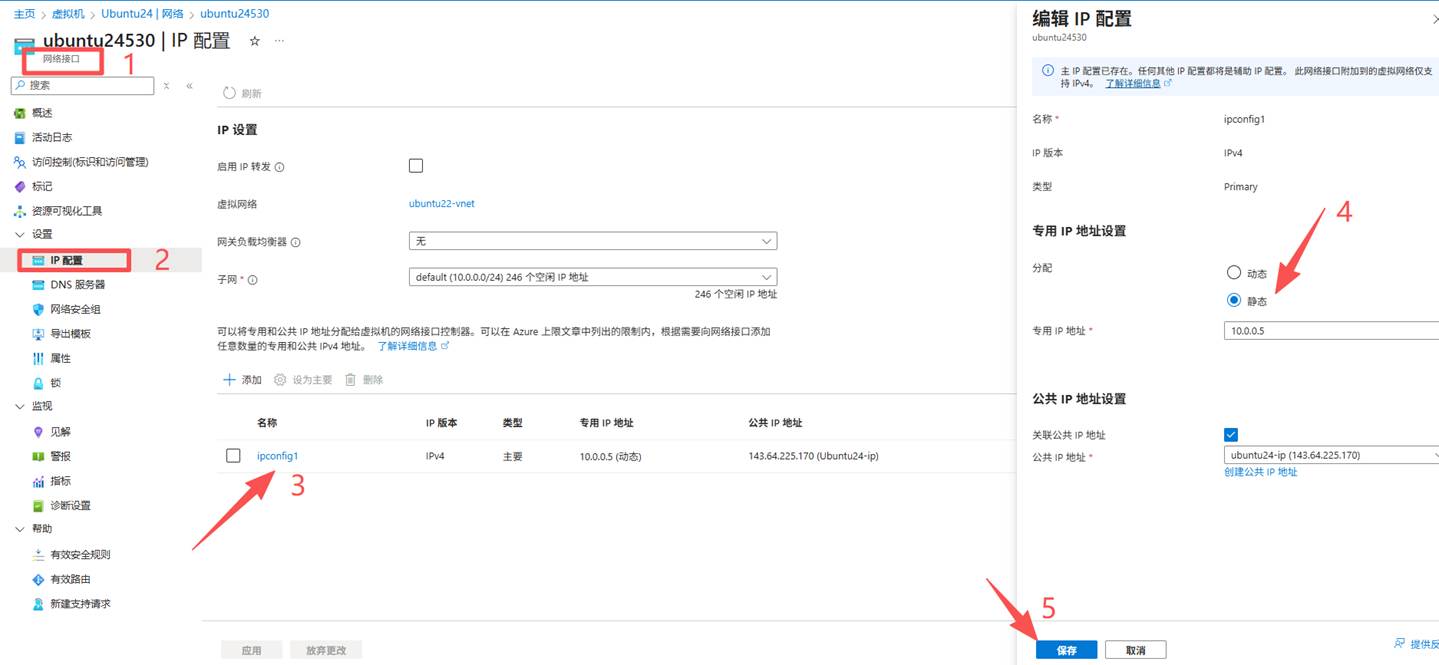Viewport: 1439px width, 665px height.
Task: Uncheck 关联公共 IP 地址 checkbox
Action: tap(1231, 435)
